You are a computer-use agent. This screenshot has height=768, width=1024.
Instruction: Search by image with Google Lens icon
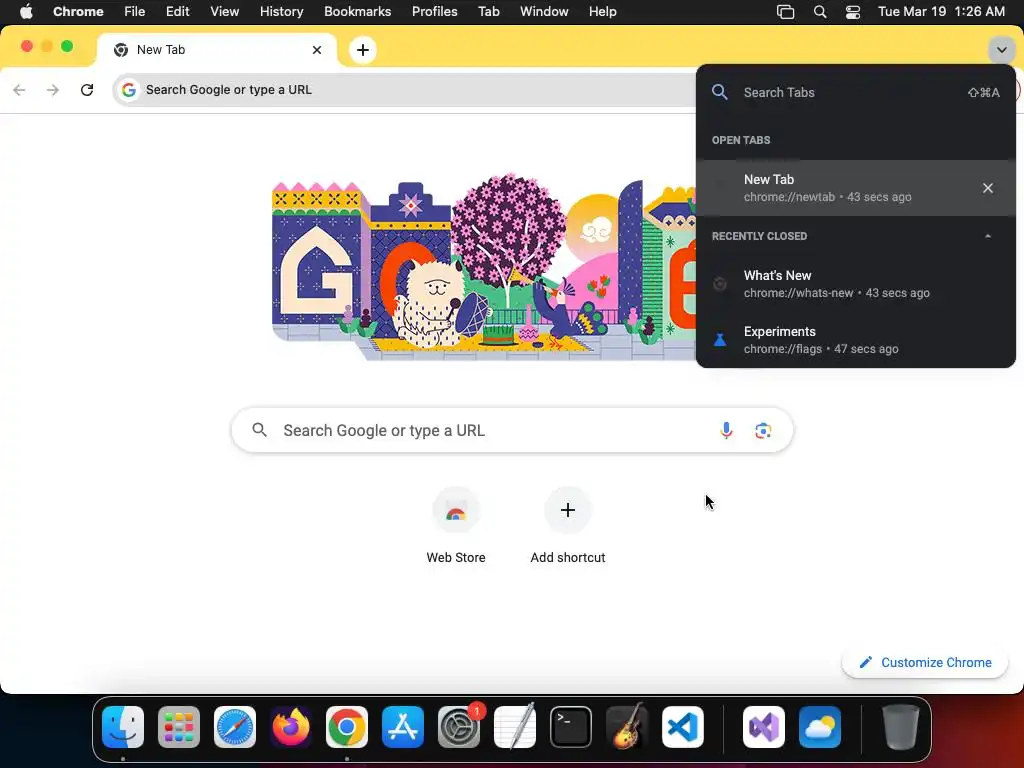click(x=763, y=430)
